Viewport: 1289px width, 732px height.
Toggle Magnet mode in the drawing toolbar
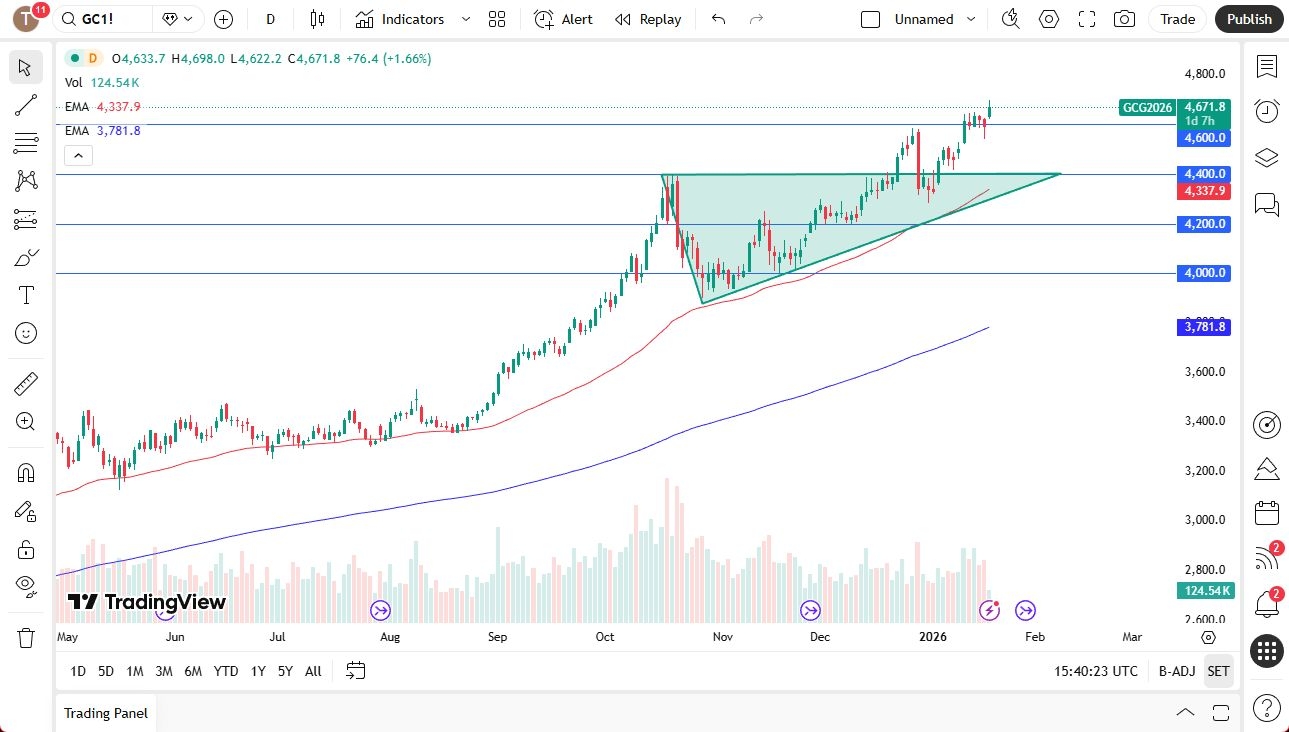[27, 471]
